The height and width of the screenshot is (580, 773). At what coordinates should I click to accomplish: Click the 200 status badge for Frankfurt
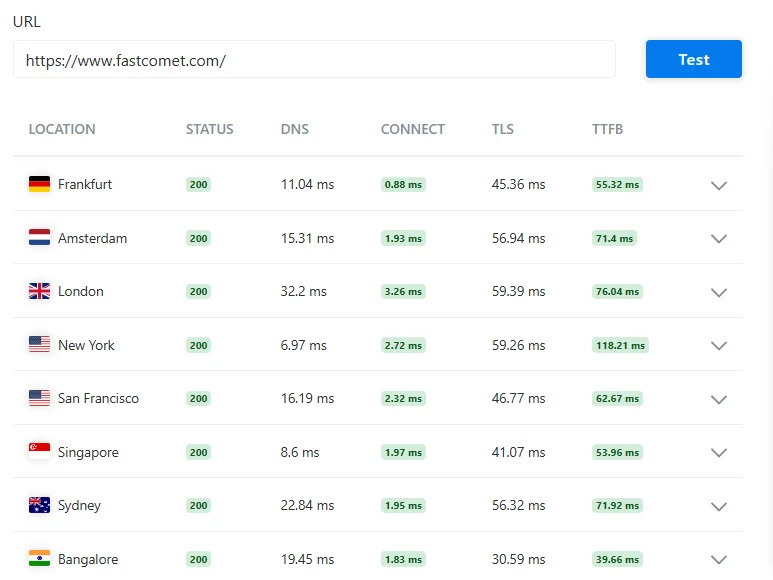click(x=198, y=184)
